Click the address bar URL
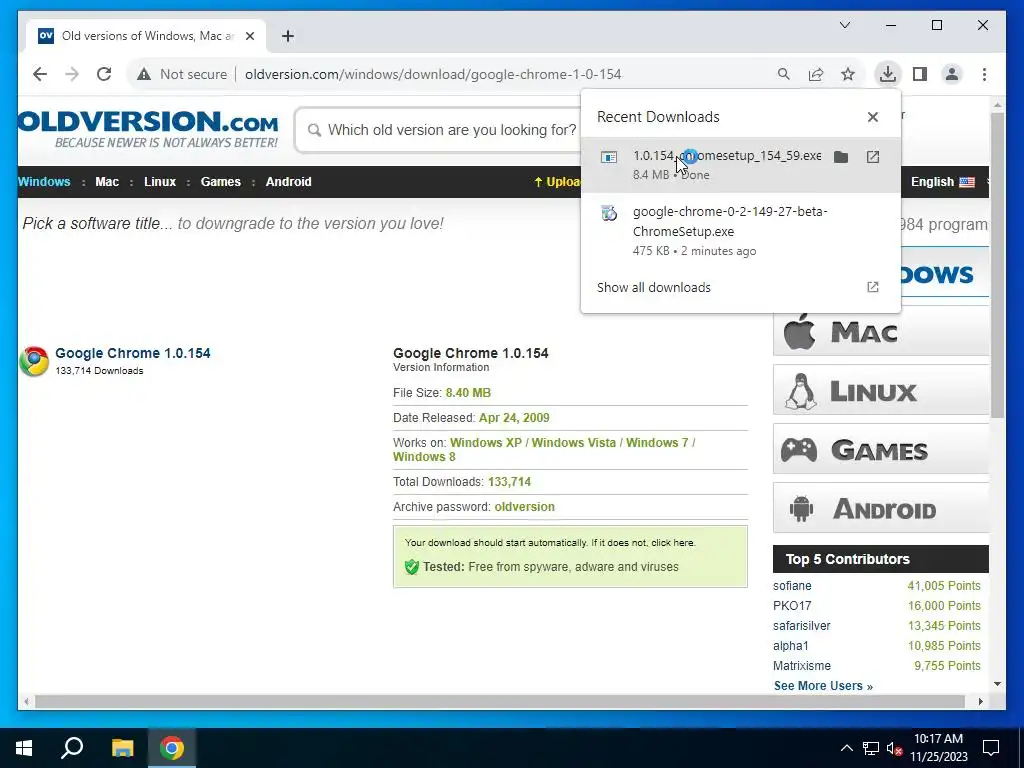The width and height of the screenshot is (1024, 768). 433,74
